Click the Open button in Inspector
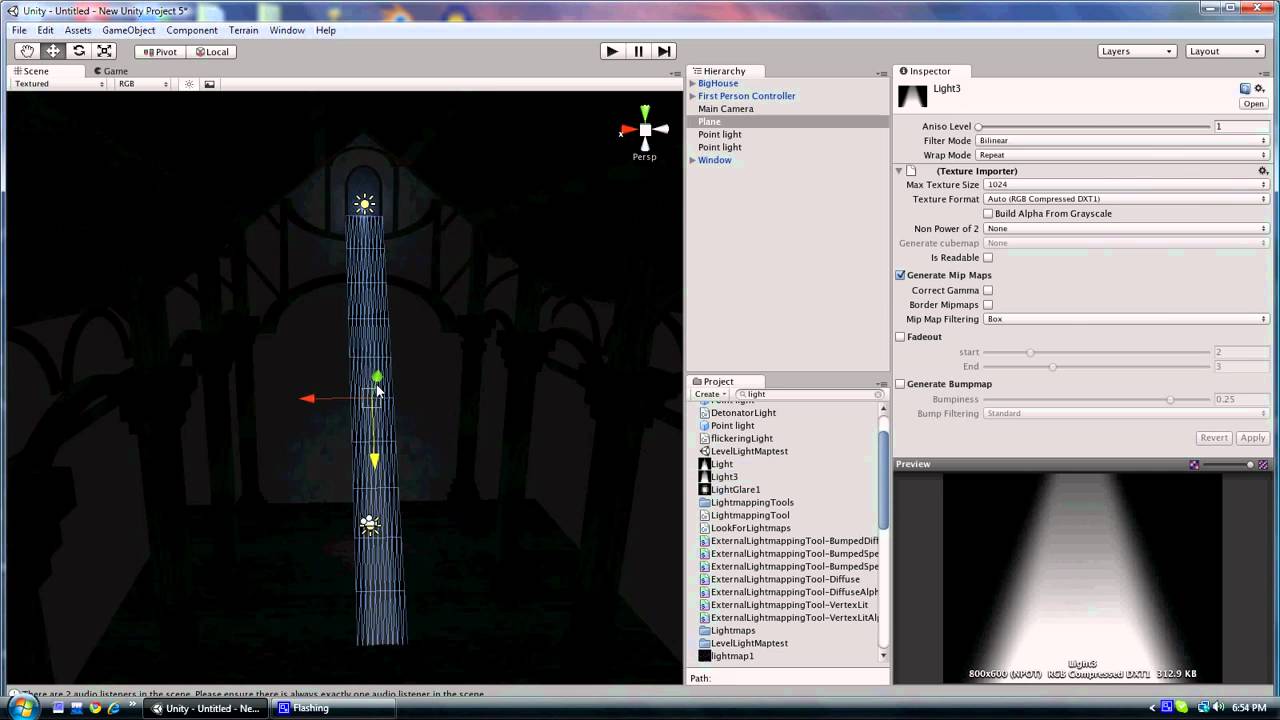The image size is (1280, 720). (x=1253, y=104)
